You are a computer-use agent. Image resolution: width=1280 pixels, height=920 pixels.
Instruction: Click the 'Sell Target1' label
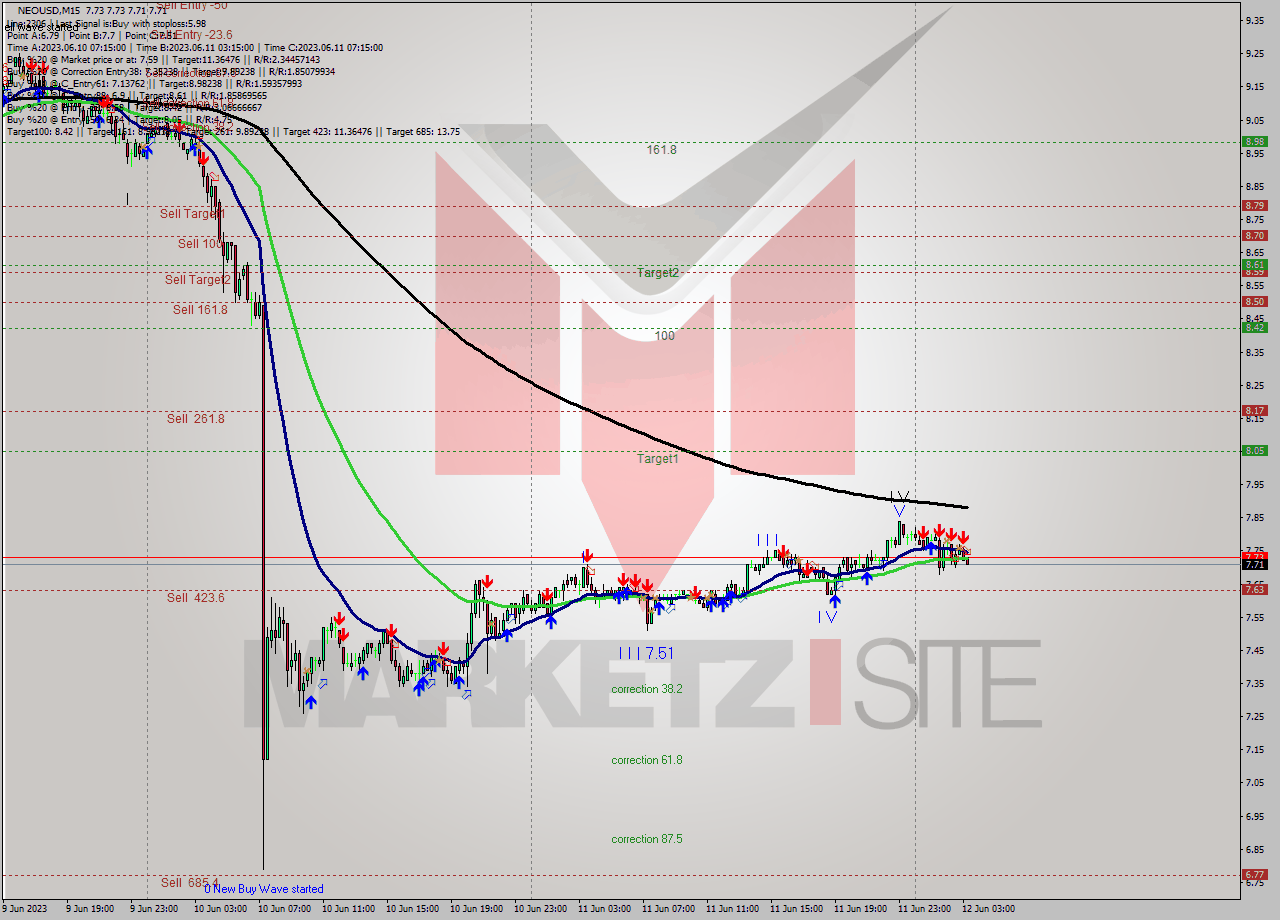192,214
